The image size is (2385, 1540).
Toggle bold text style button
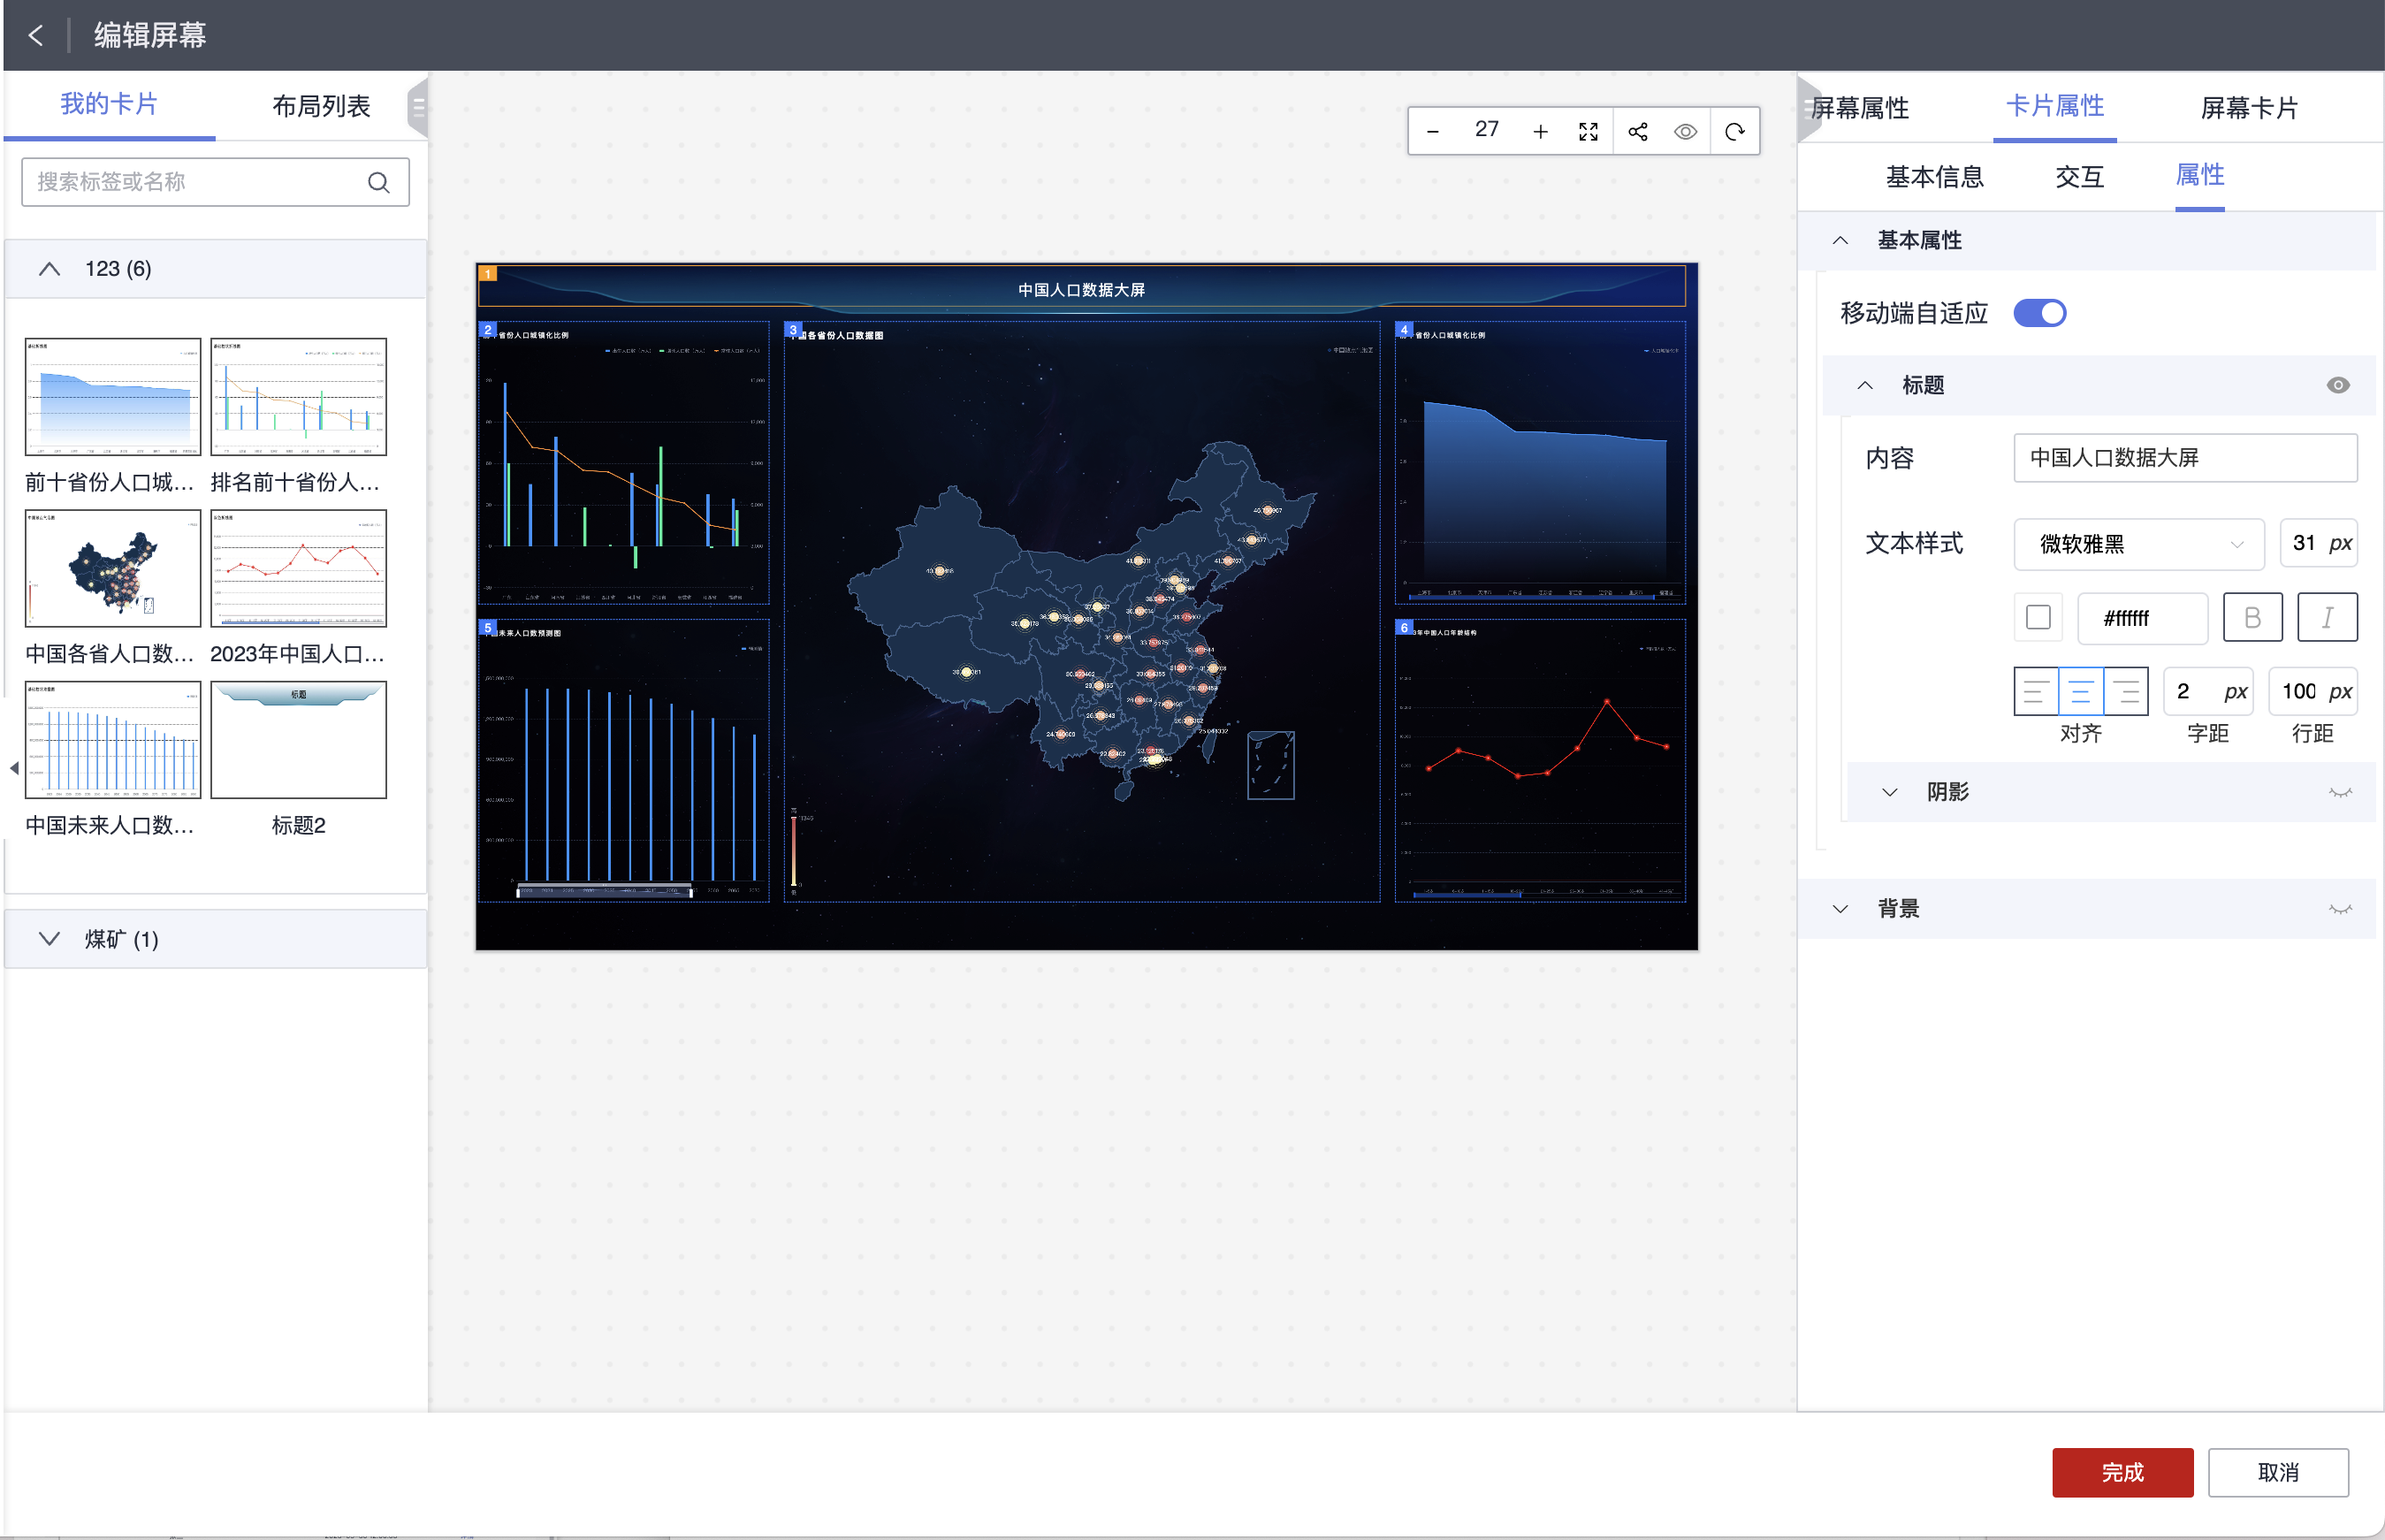[x=2252, y=618]
